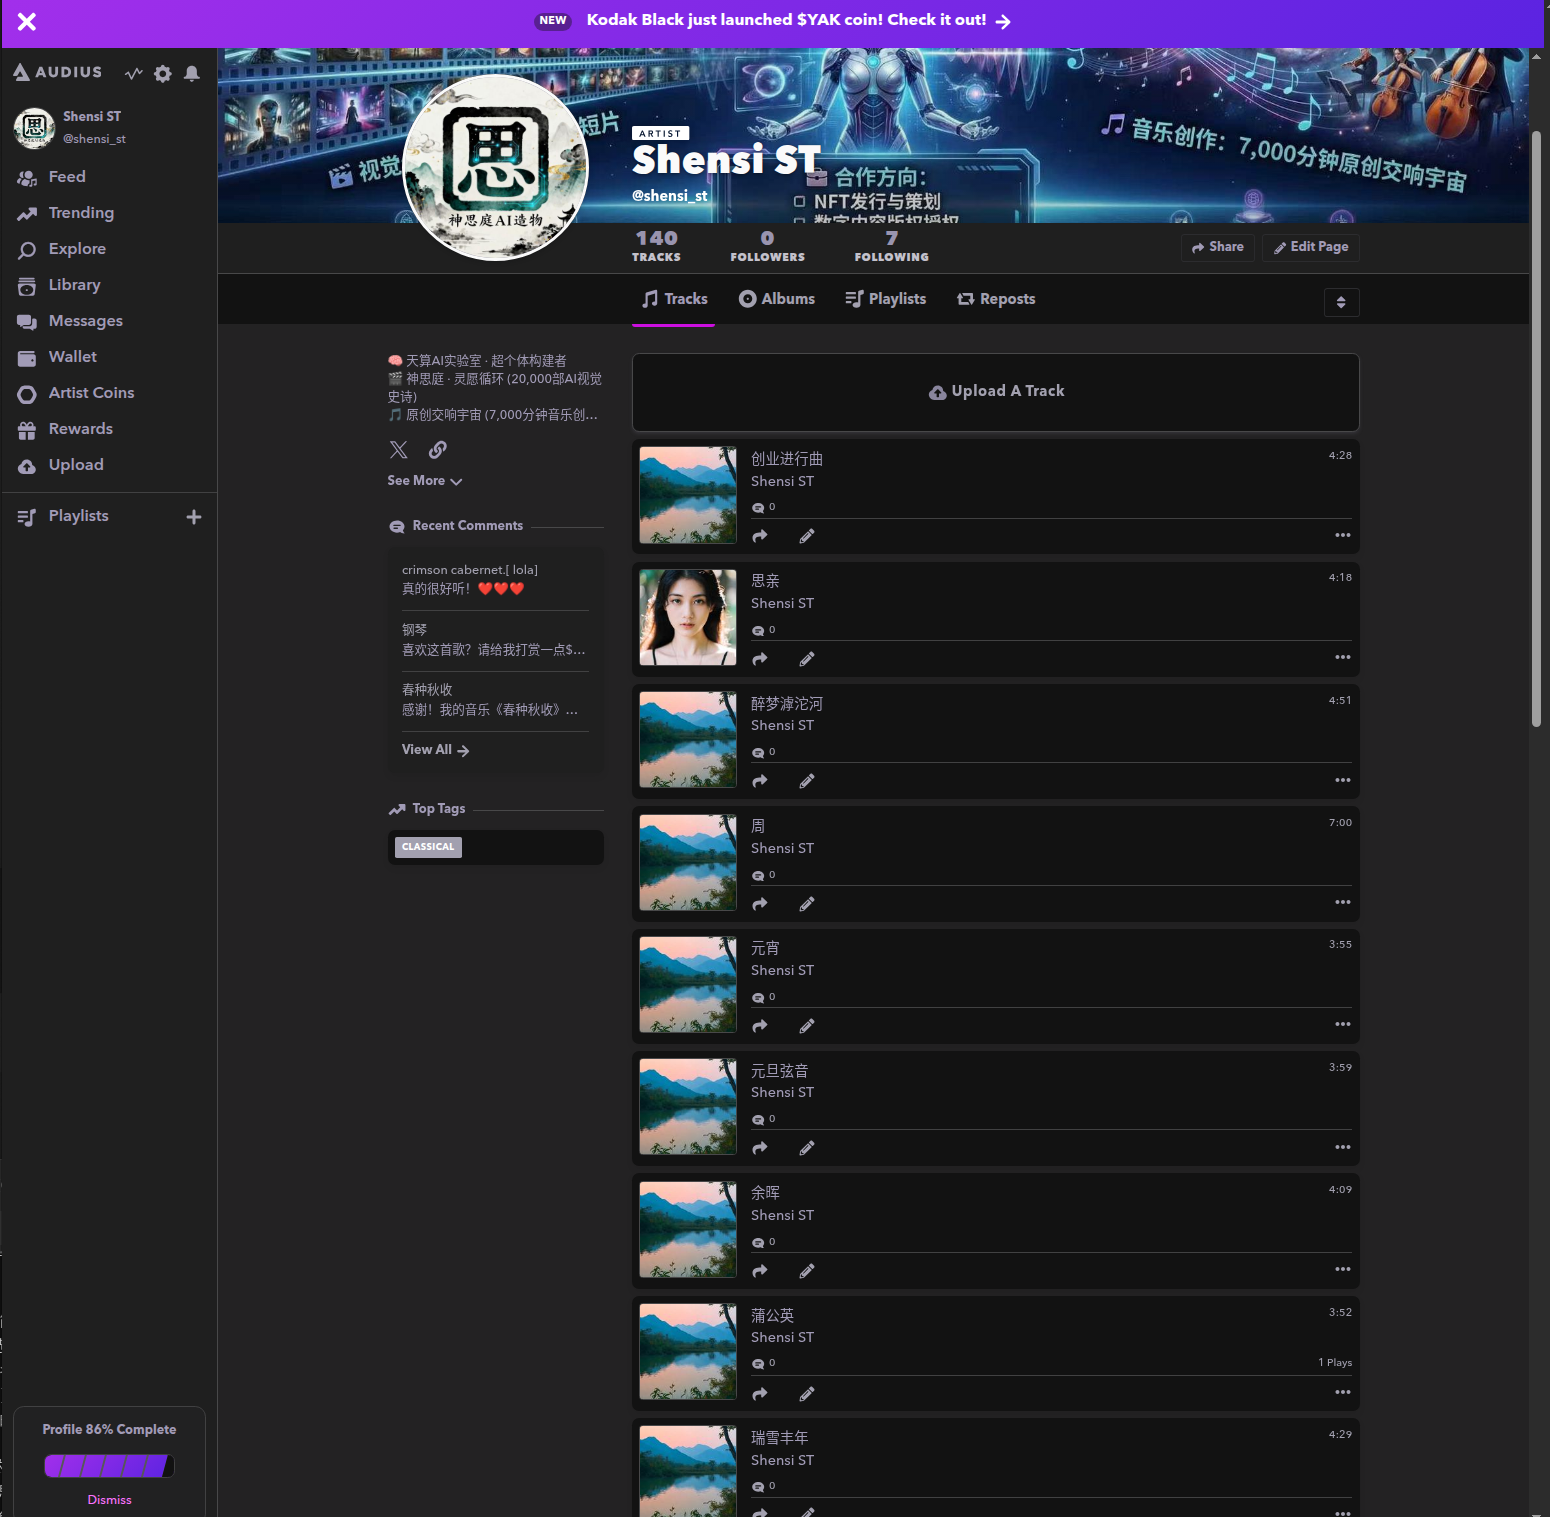Click the Edit Page button
Viewport: 1550px width, 1517px height.
(1310, 247)
